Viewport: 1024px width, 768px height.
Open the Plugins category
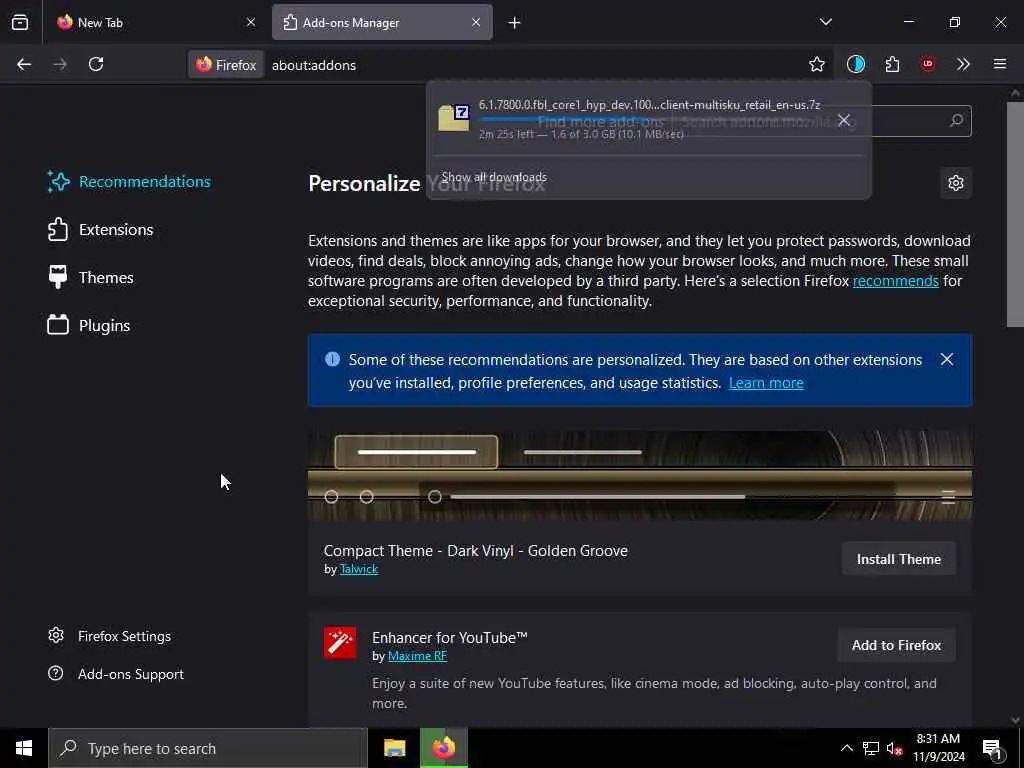(x=89, y=325)
